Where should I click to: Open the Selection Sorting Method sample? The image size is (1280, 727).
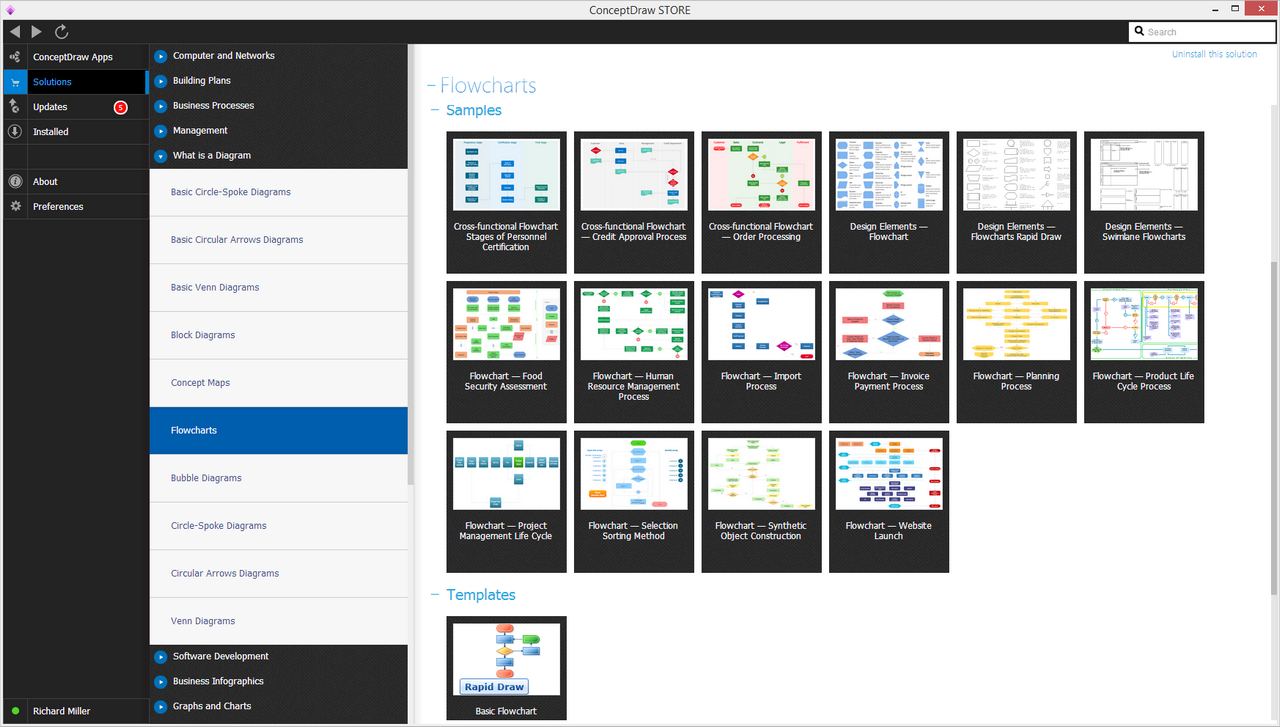tap(634, 502)
